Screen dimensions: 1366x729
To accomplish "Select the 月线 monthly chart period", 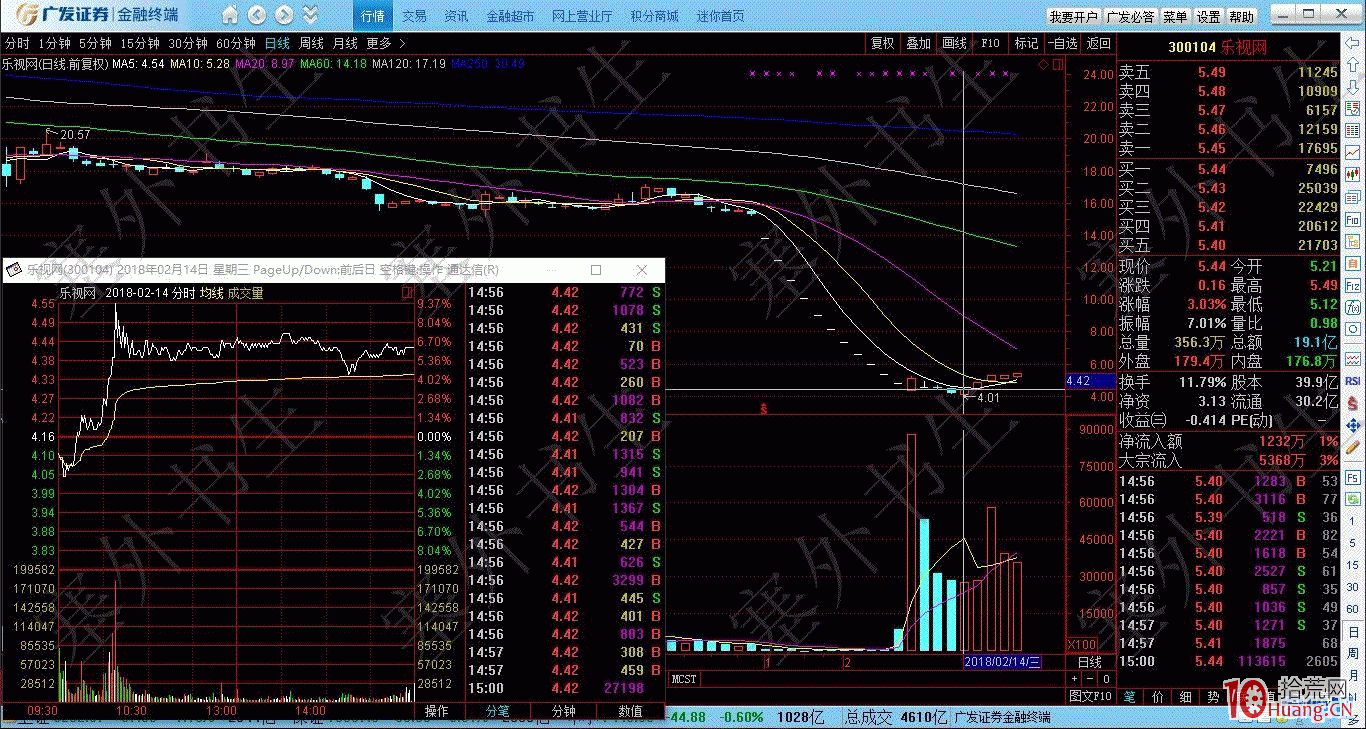I will coord(345,44).
